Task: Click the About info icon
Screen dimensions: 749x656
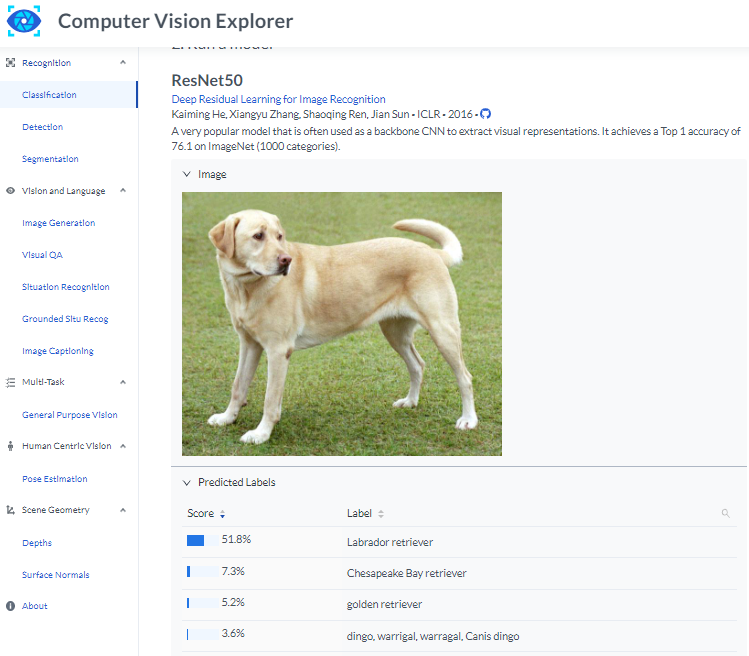Action: click(x=10, y=606)
